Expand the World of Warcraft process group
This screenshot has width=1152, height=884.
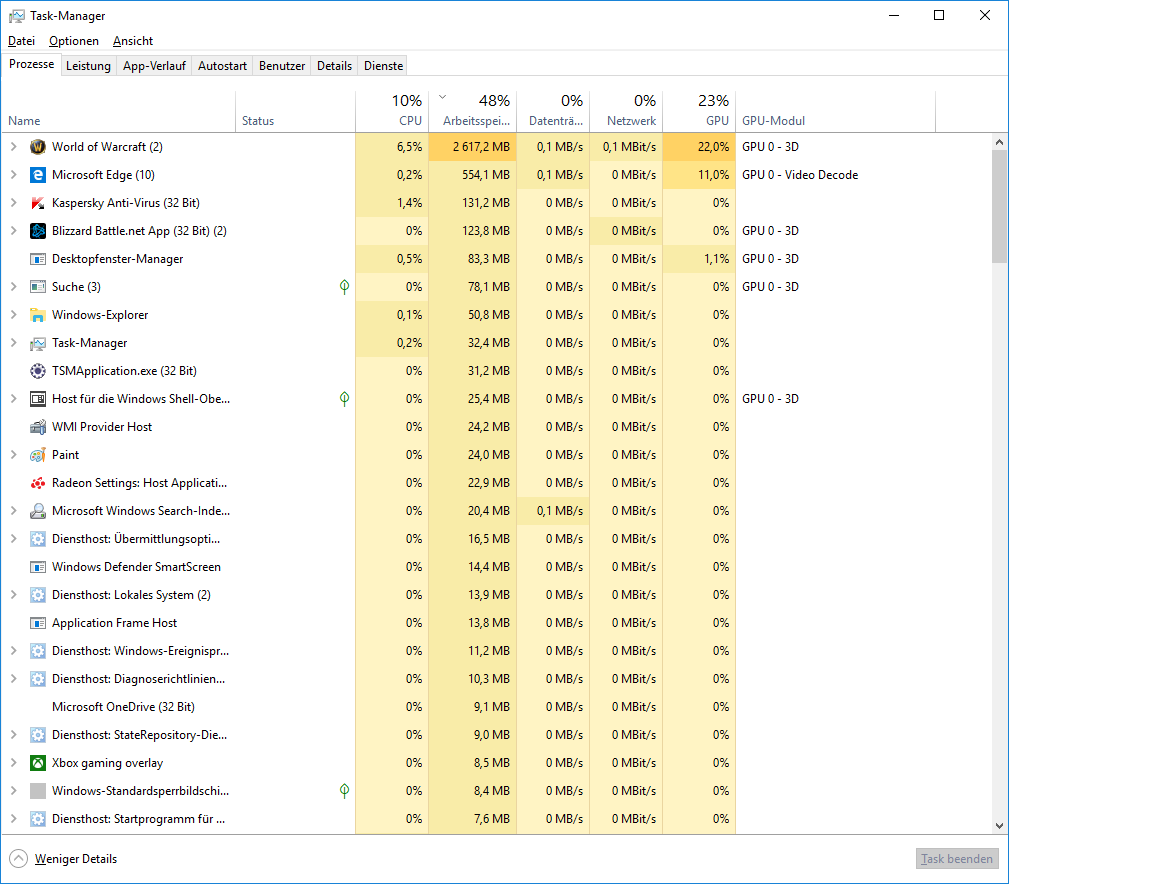click(13, 147)
